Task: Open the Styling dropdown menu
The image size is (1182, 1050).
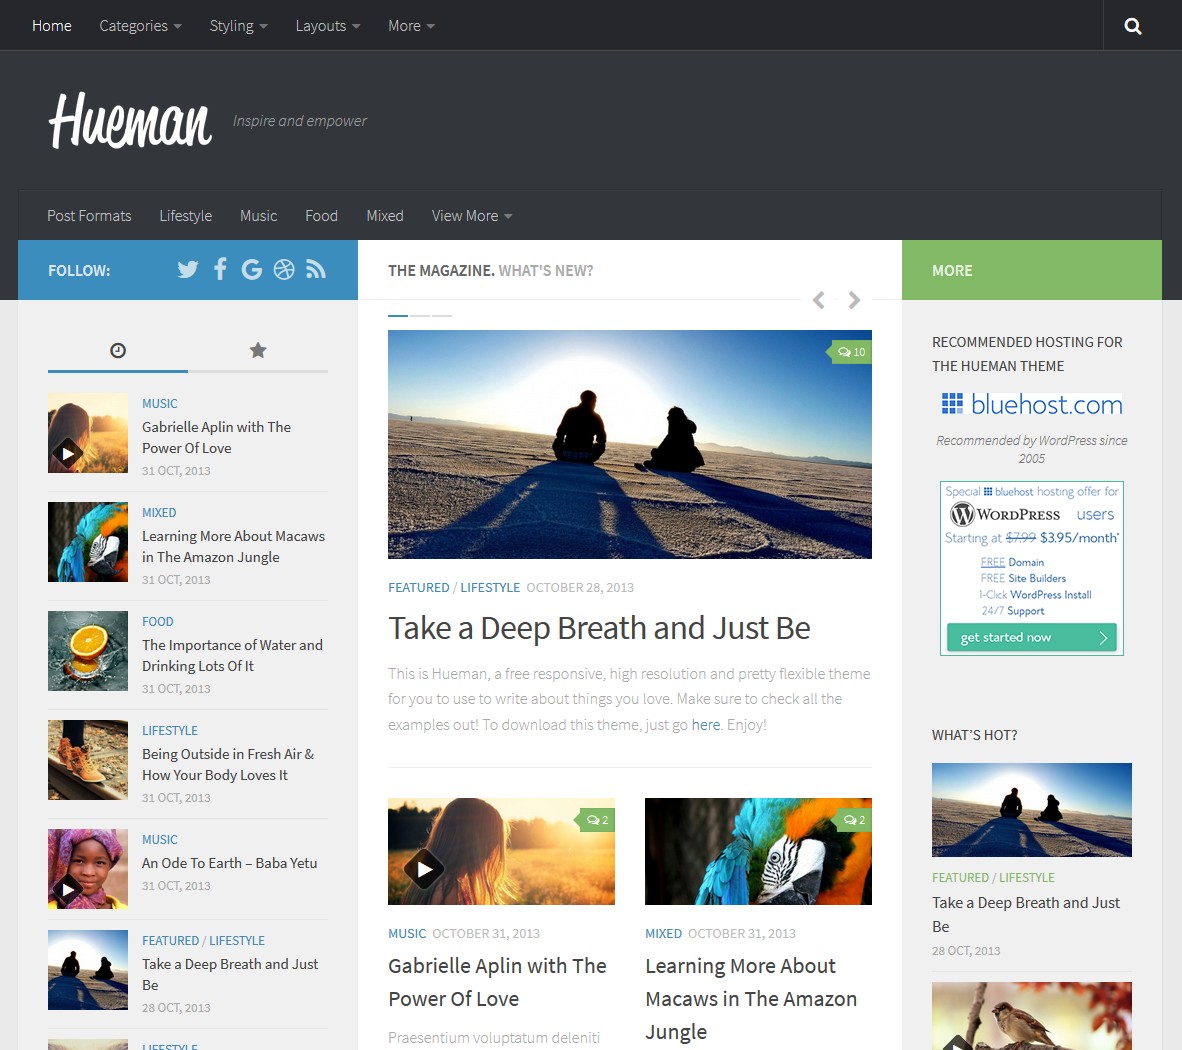Action: pyautogui.click(x=238, y=26)
